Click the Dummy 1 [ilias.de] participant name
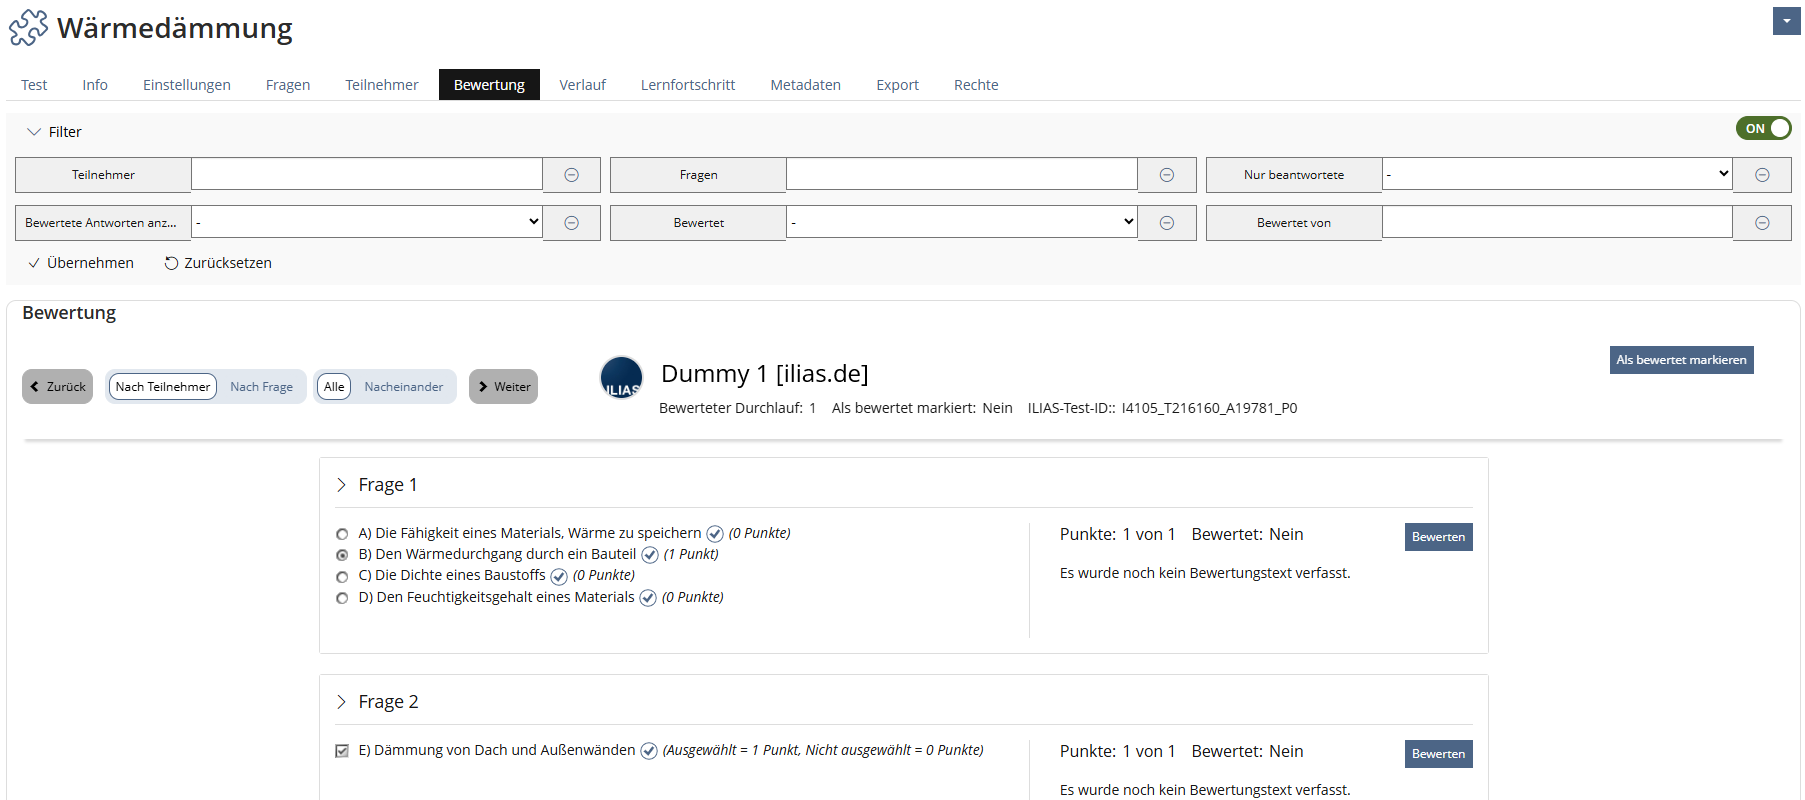 pos(765,374)
